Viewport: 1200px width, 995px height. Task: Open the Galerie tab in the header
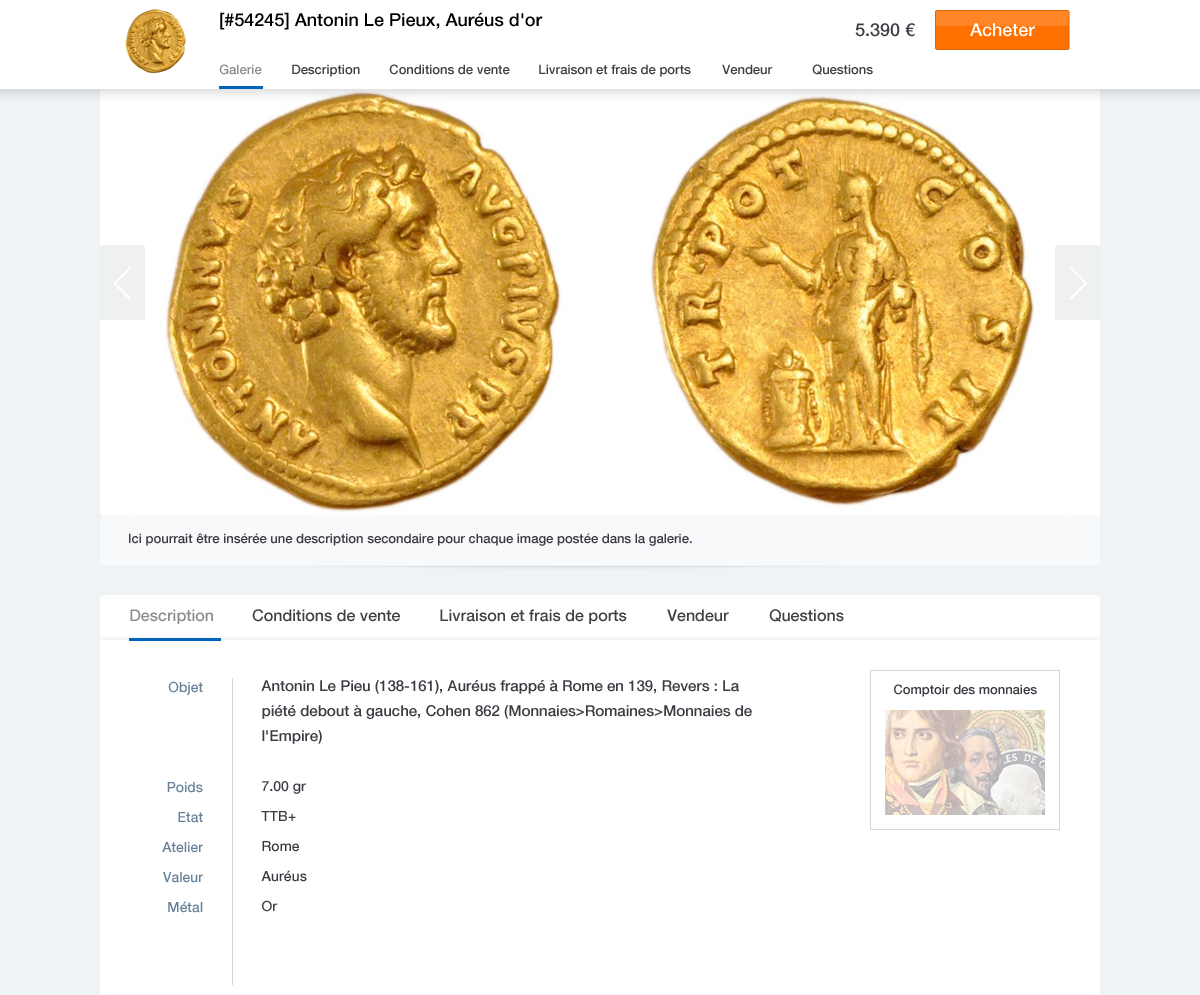click(241, 70)
